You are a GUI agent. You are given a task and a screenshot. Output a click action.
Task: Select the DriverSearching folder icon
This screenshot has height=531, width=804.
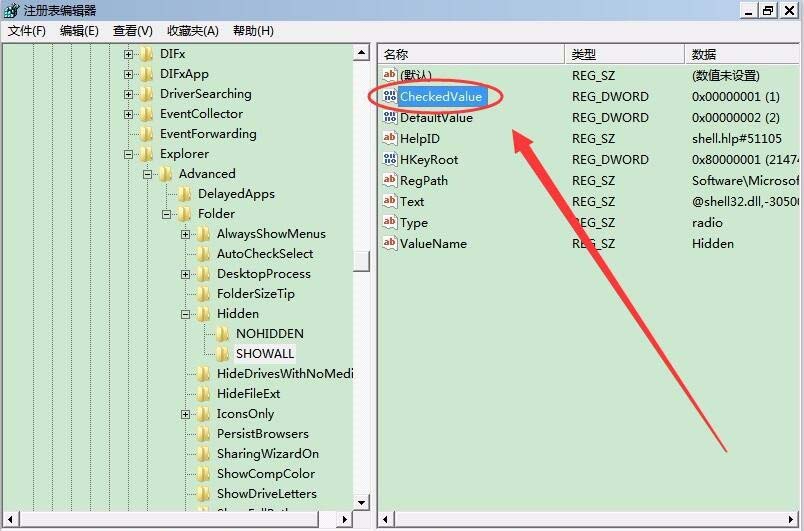pyautogui.click(x=147, y=94)
